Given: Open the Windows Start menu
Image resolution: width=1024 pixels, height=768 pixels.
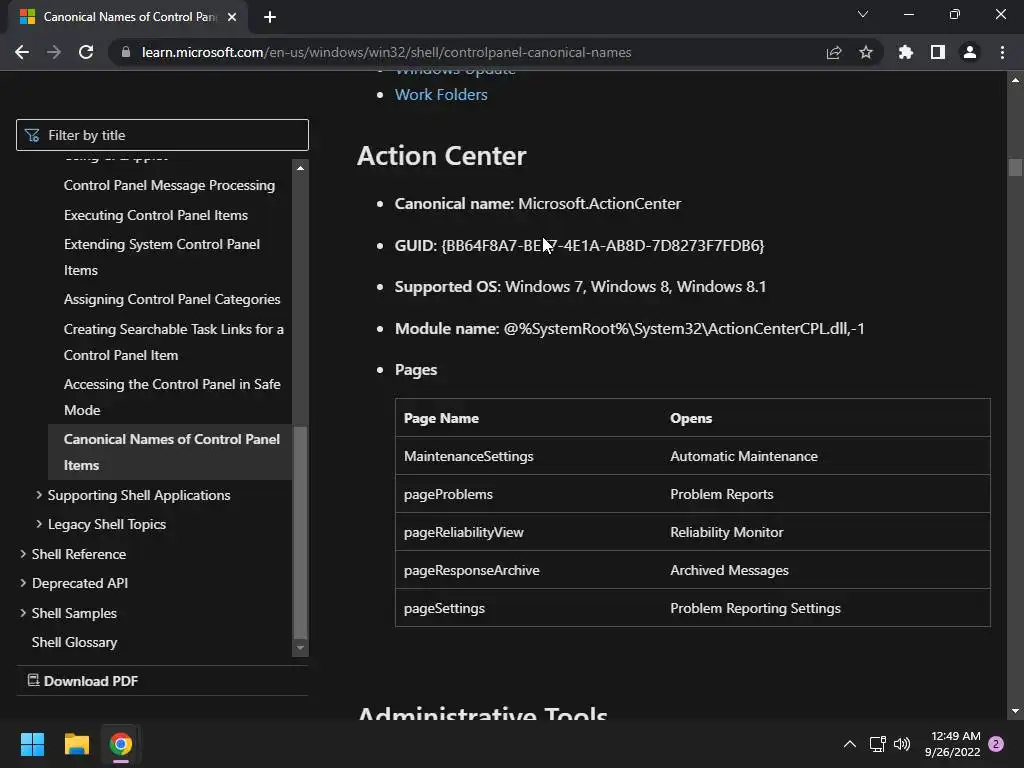Looking at the screenshot, I should click(32, 744).
